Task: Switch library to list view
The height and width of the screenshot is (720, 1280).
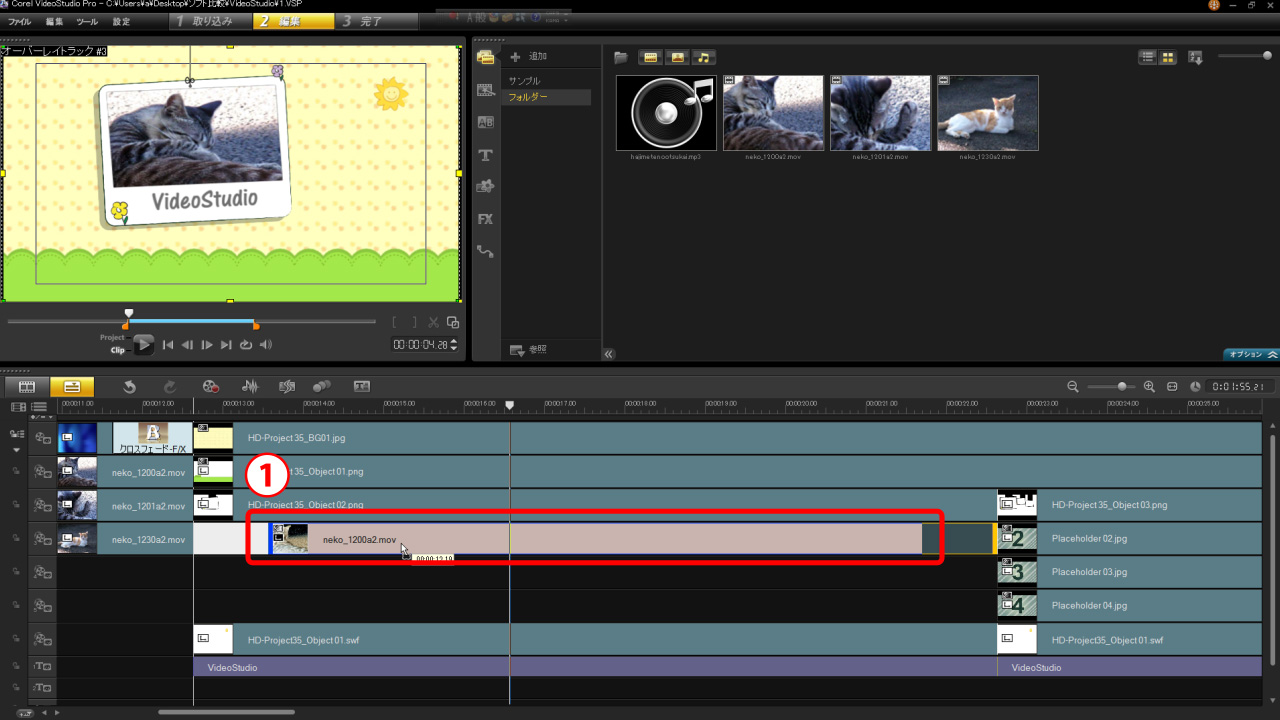Action: (1148, 57)
